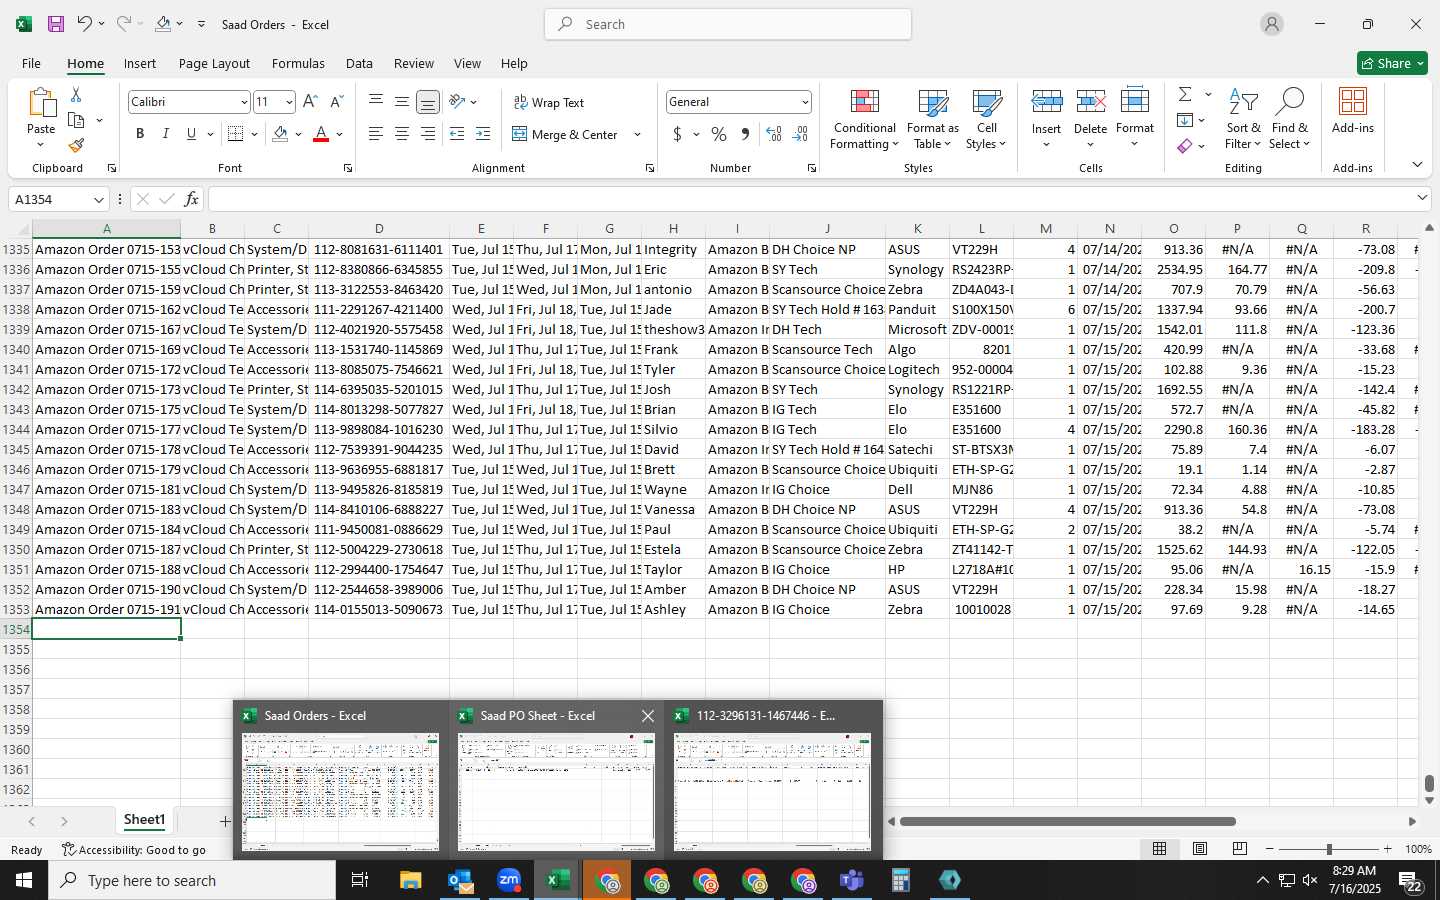Image resolution: width=1440 pixels, height=900 pixels.
Task: Click the Sort & Filter icon
Action: coord(1243,120)
